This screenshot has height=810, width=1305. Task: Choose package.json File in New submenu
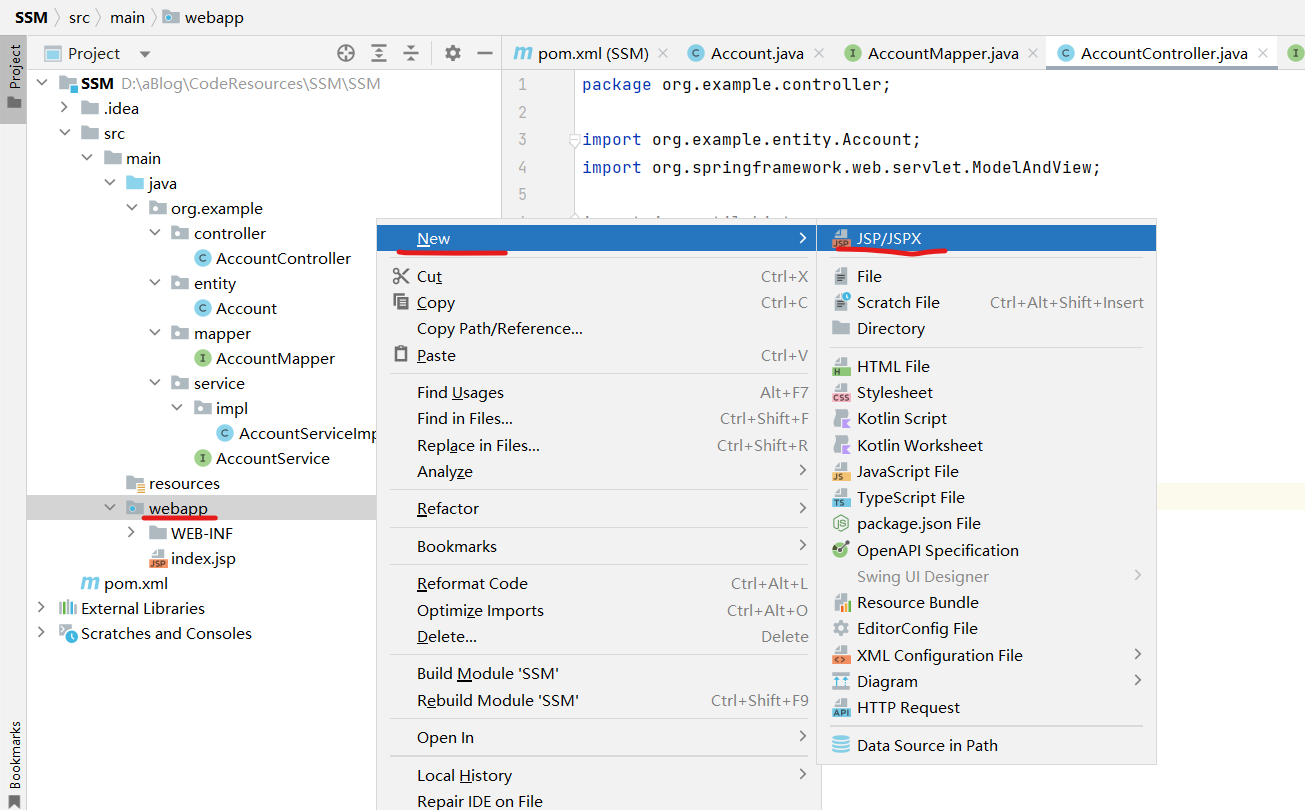986,523
